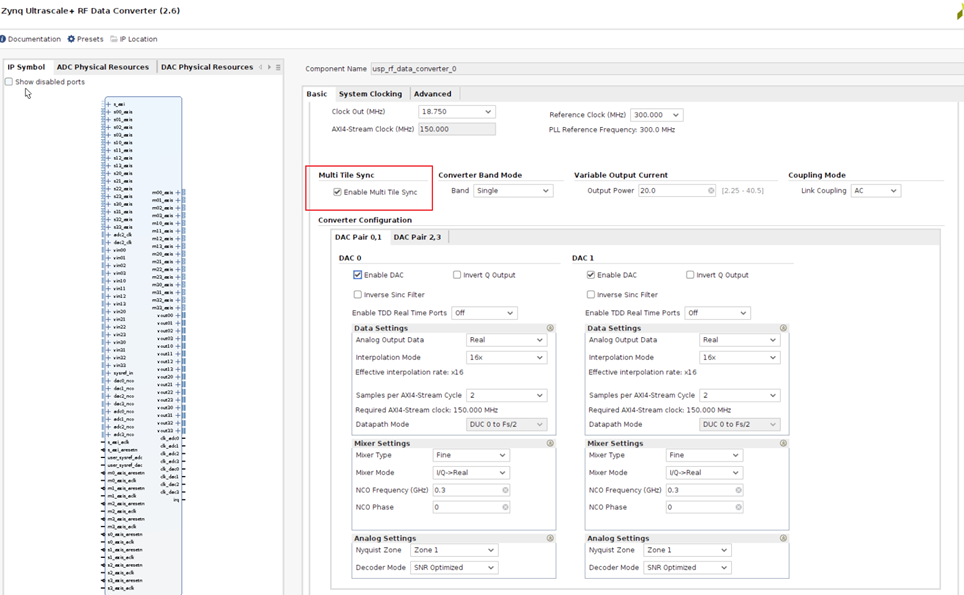Screen dimensions: 964x595
Task: Select the DAC Pair 2,3 tab
Action: coord(419,236)
